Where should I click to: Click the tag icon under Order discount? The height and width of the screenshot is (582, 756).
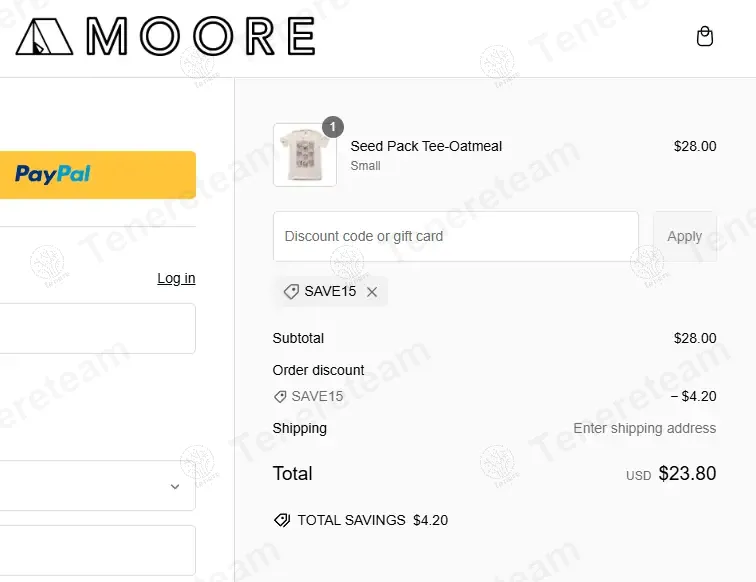click(x=280, y=397)
